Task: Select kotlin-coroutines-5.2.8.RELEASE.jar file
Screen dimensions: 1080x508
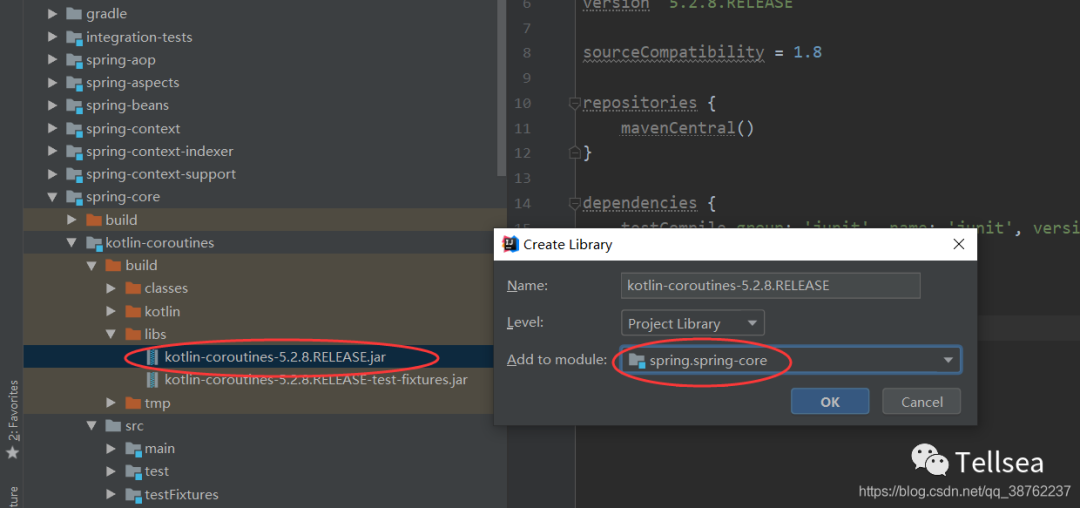Action: pos(276,357)
